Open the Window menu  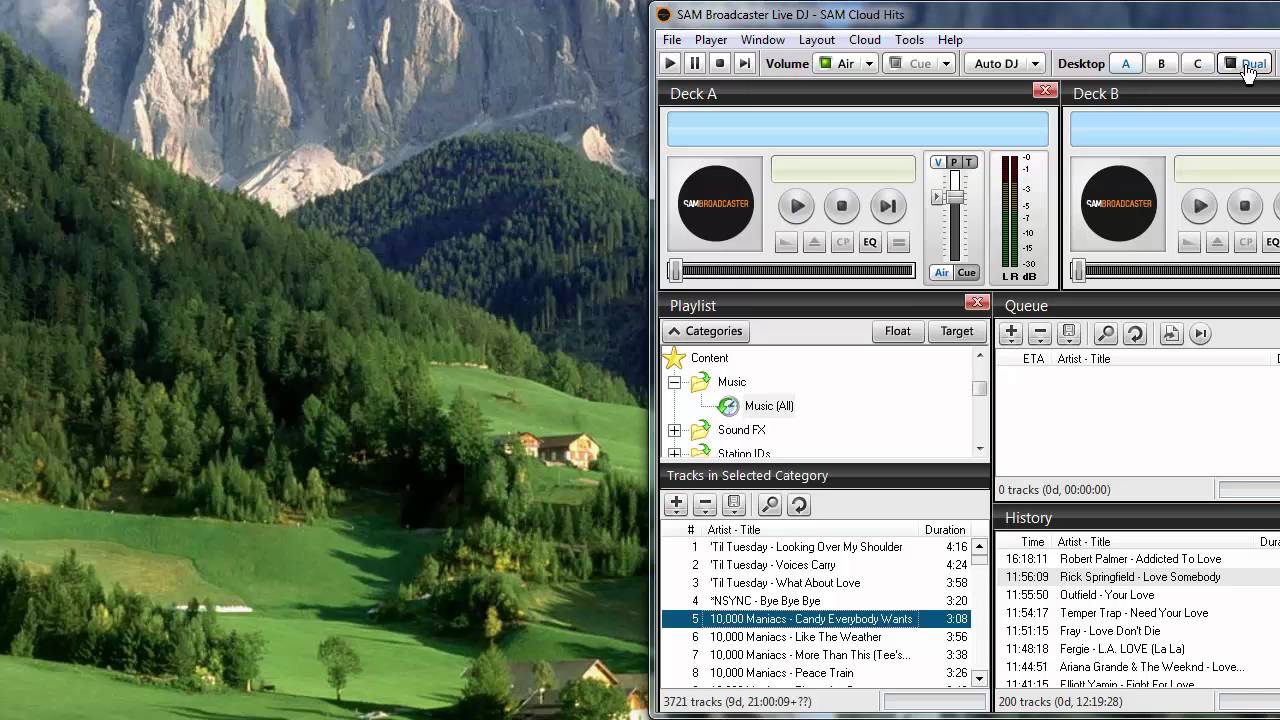763,40
